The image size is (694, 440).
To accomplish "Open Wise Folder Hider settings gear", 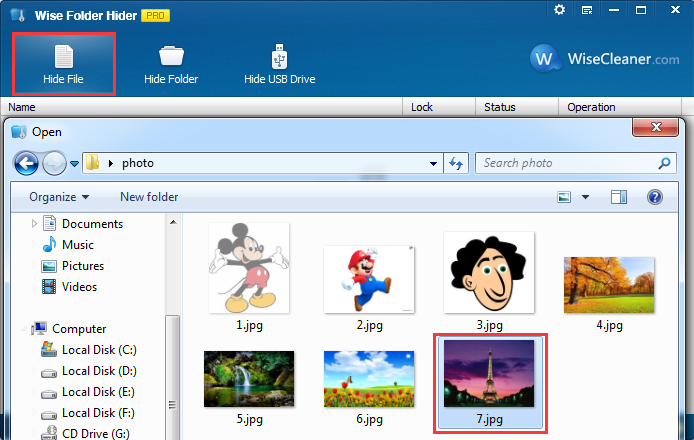I will coord(559,10).
